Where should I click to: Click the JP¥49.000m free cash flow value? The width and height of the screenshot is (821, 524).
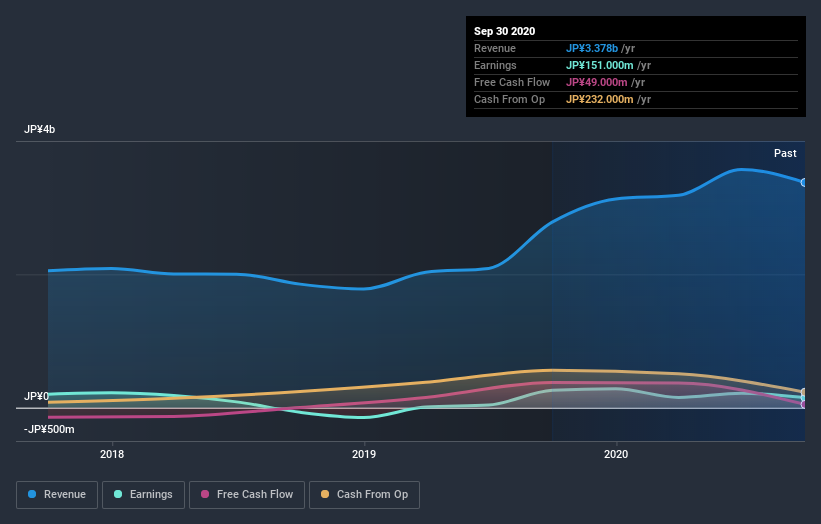596,82
